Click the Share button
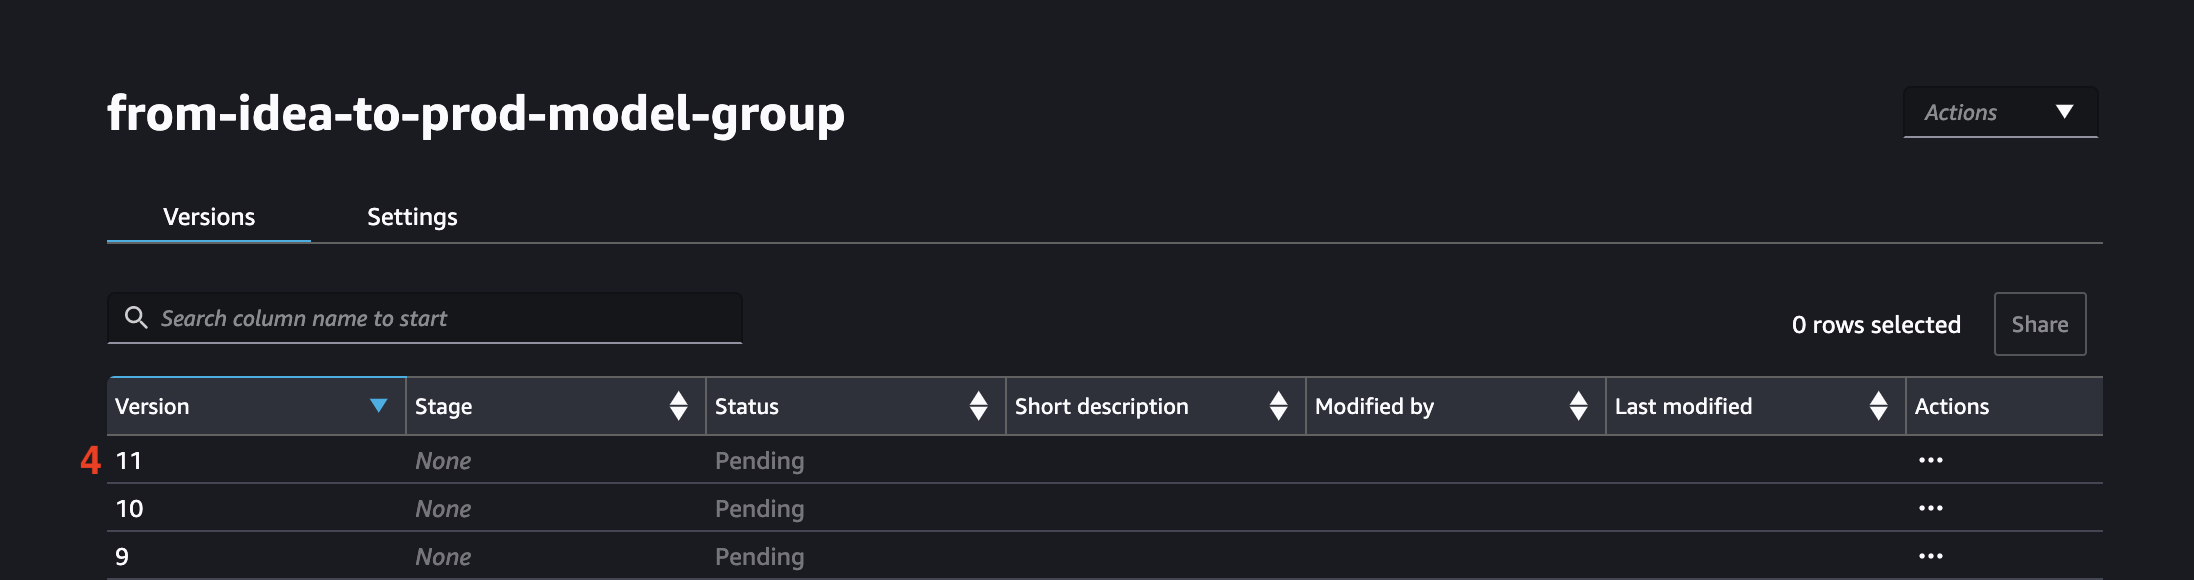The width and height of the screenshot is (2194, 580). pyautogui.click(x=2040, y=324)
